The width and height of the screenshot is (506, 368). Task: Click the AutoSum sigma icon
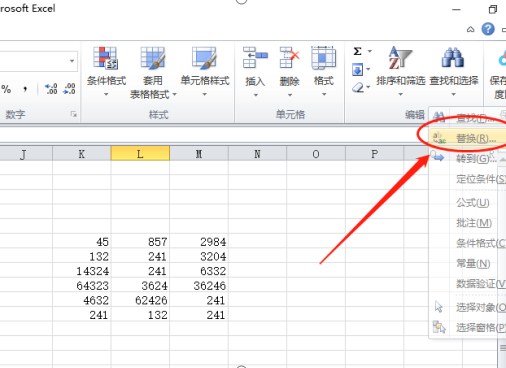click(357, 51)
